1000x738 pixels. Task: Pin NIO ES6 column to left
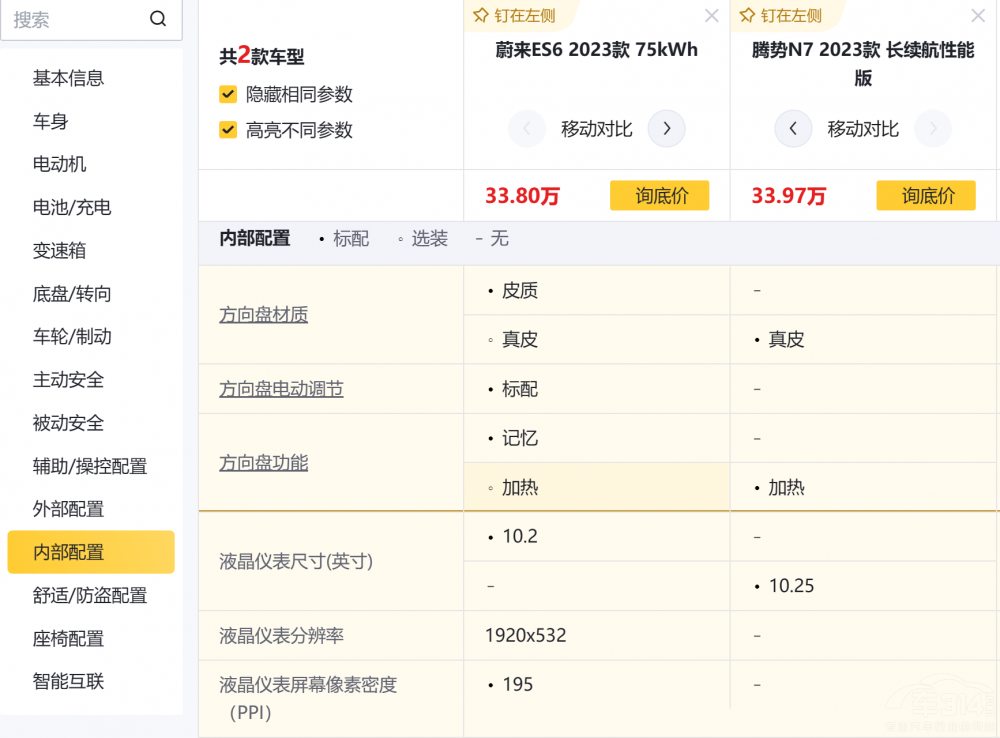point(513,16)
